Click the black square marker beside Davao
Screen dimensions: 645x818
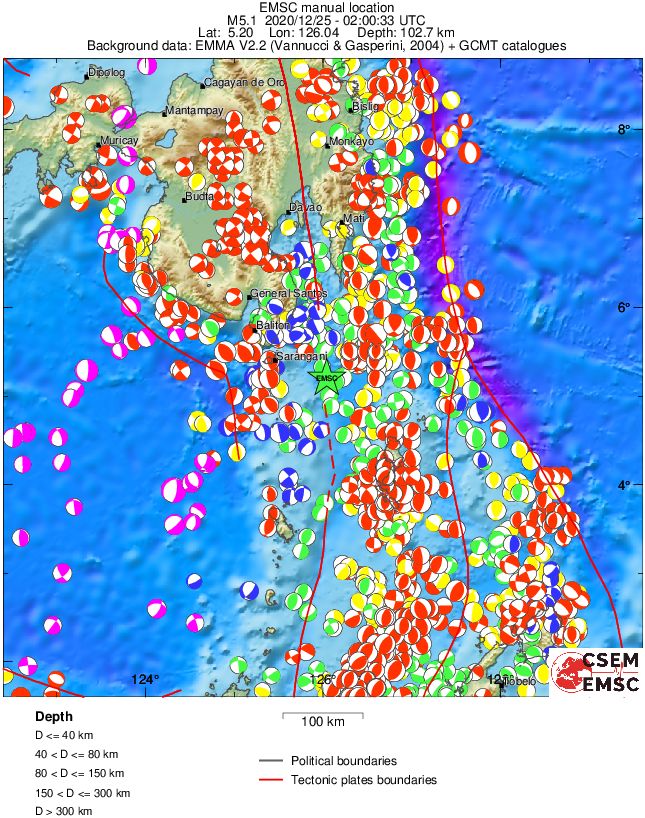coord(288,212)
